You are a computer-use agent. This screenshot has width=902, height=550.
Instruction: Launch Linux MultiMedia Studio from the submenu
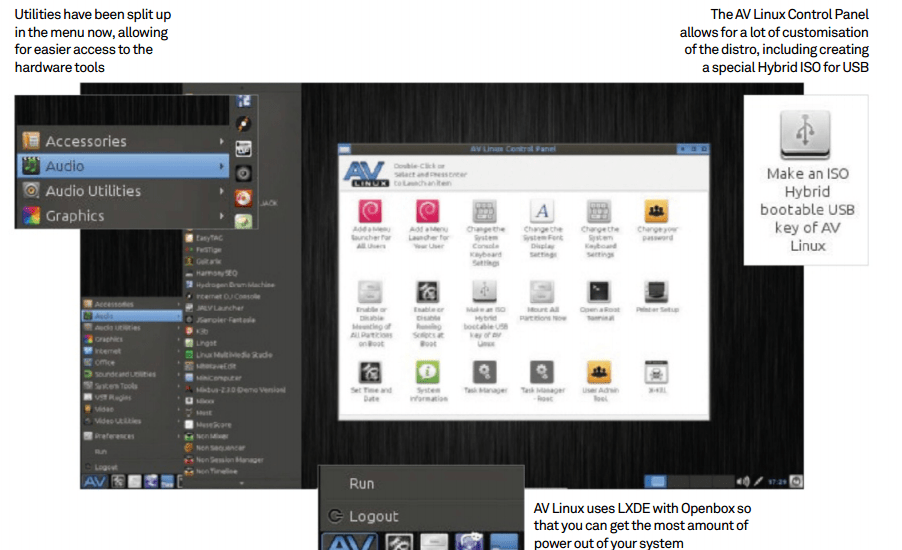pos(242,355)
